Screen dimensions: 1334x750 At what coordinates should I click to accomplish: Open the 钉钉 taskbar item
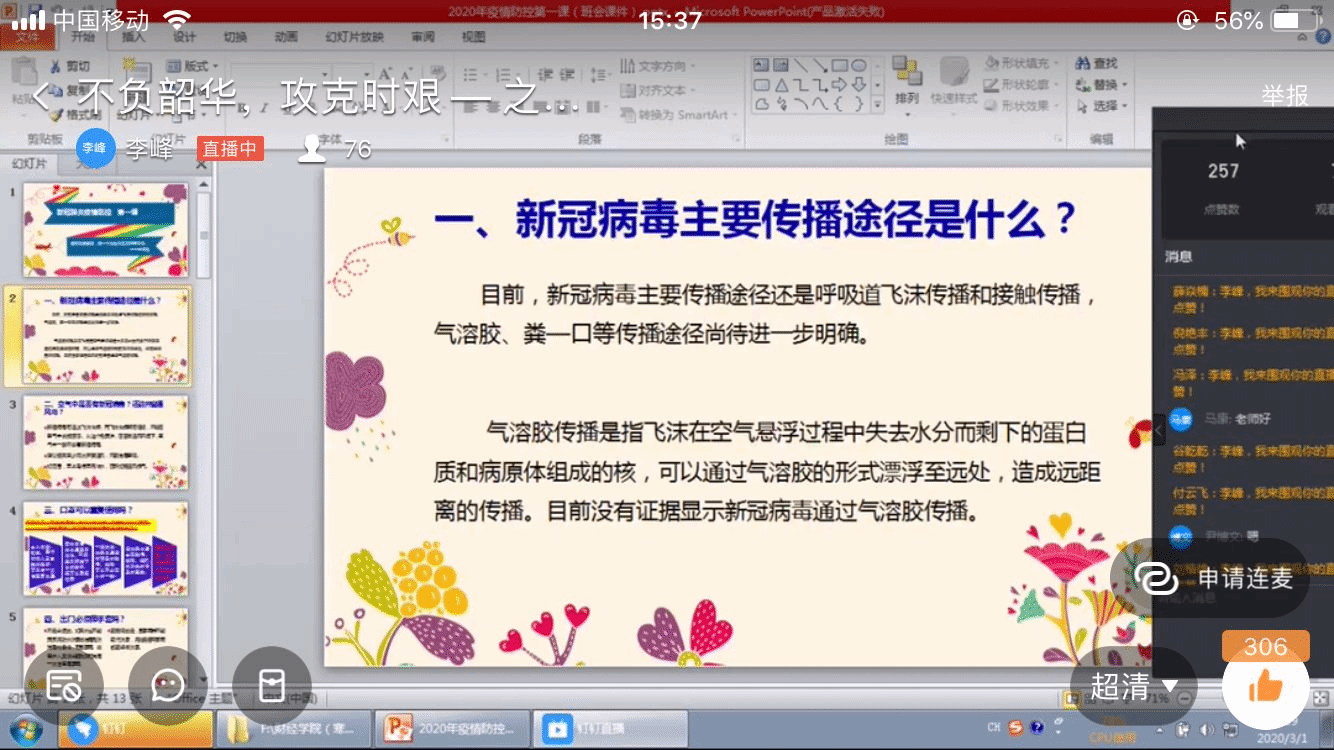pos(135,729)
